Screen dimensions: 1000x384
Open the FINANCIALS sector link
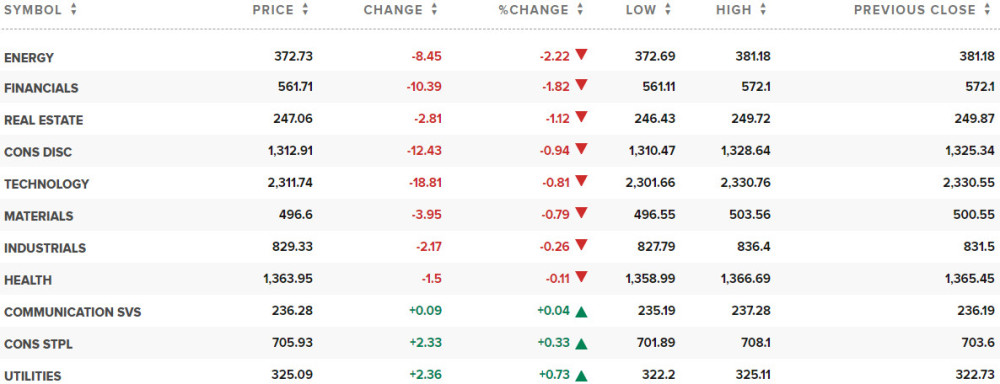click(x=41, y=88)
